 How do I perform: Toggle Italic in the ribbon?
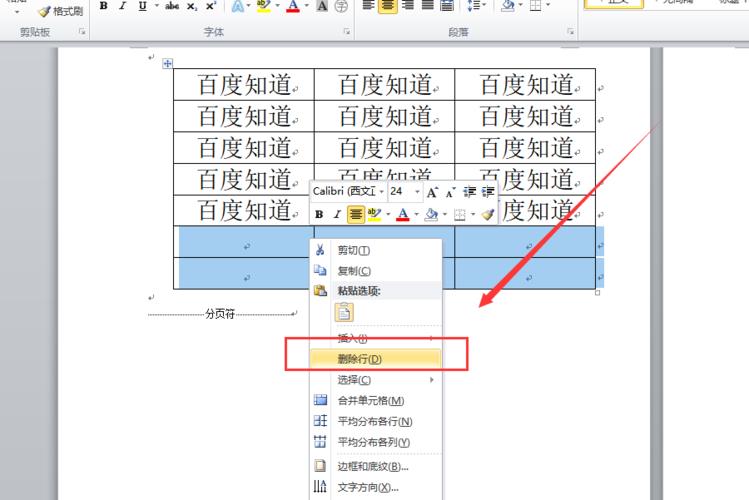point(123,6)
